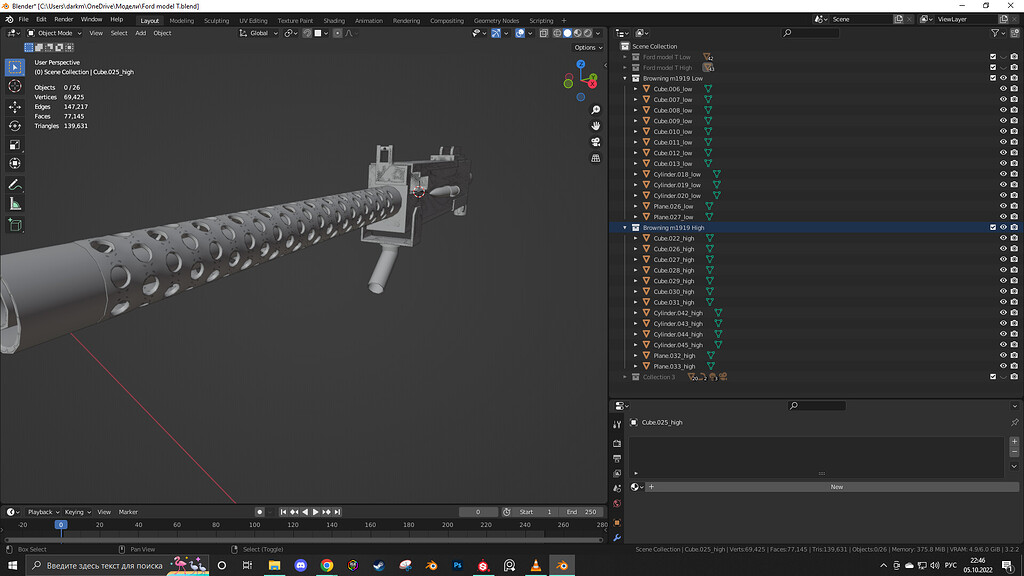Toggle camera view gizmo in viewport

596,142
